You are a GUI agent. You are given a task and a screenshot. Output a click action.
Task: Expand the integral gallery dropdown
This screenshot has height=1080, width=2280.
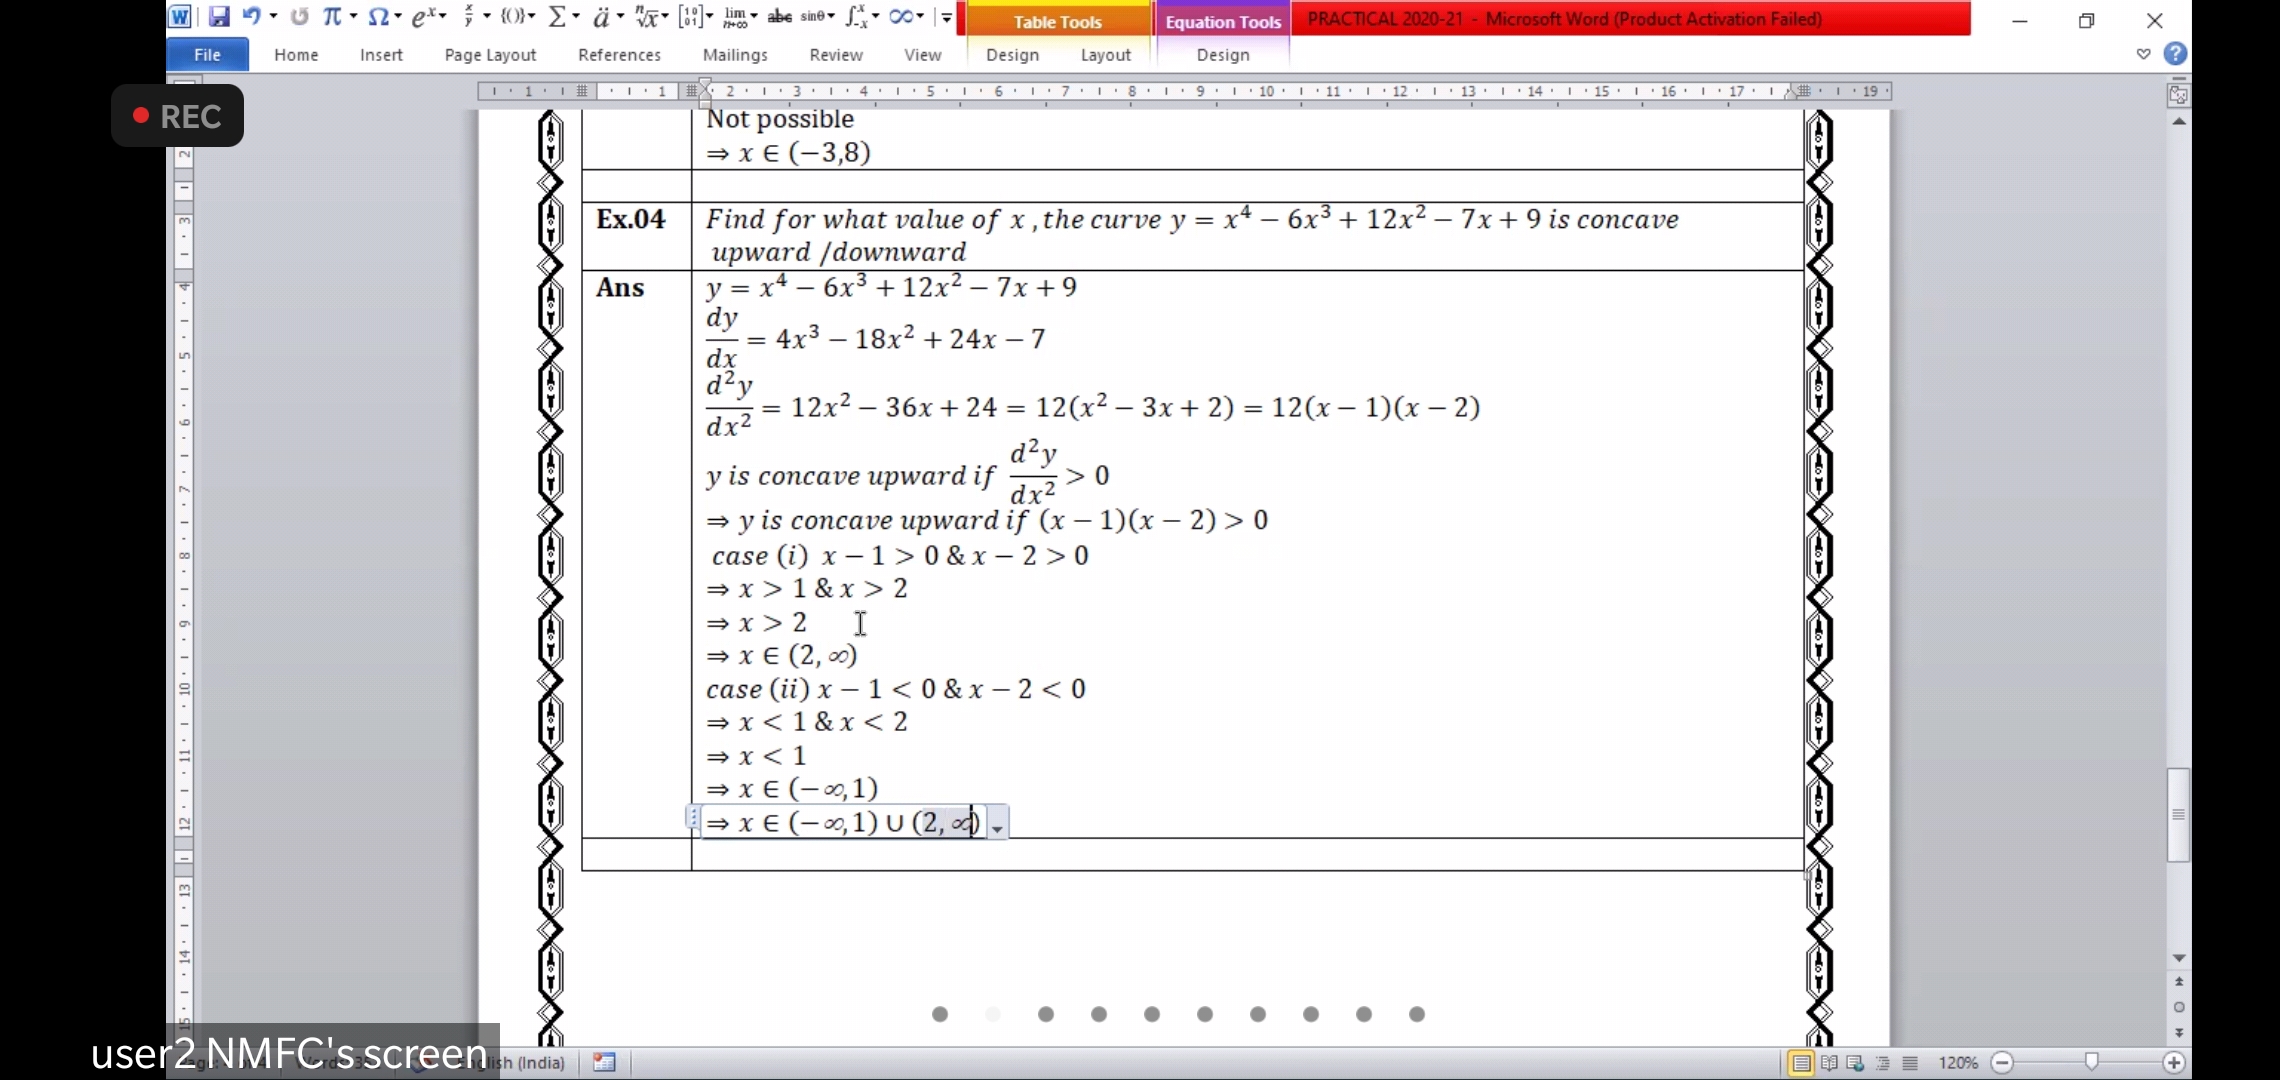pyautogui.click(x=877, y=16)
